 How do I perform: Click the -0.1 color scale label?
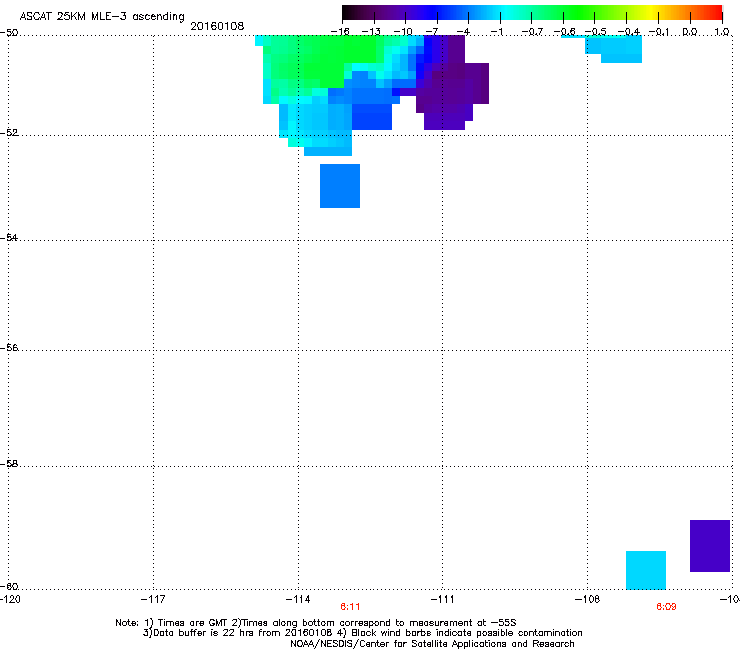pos(659,32)
